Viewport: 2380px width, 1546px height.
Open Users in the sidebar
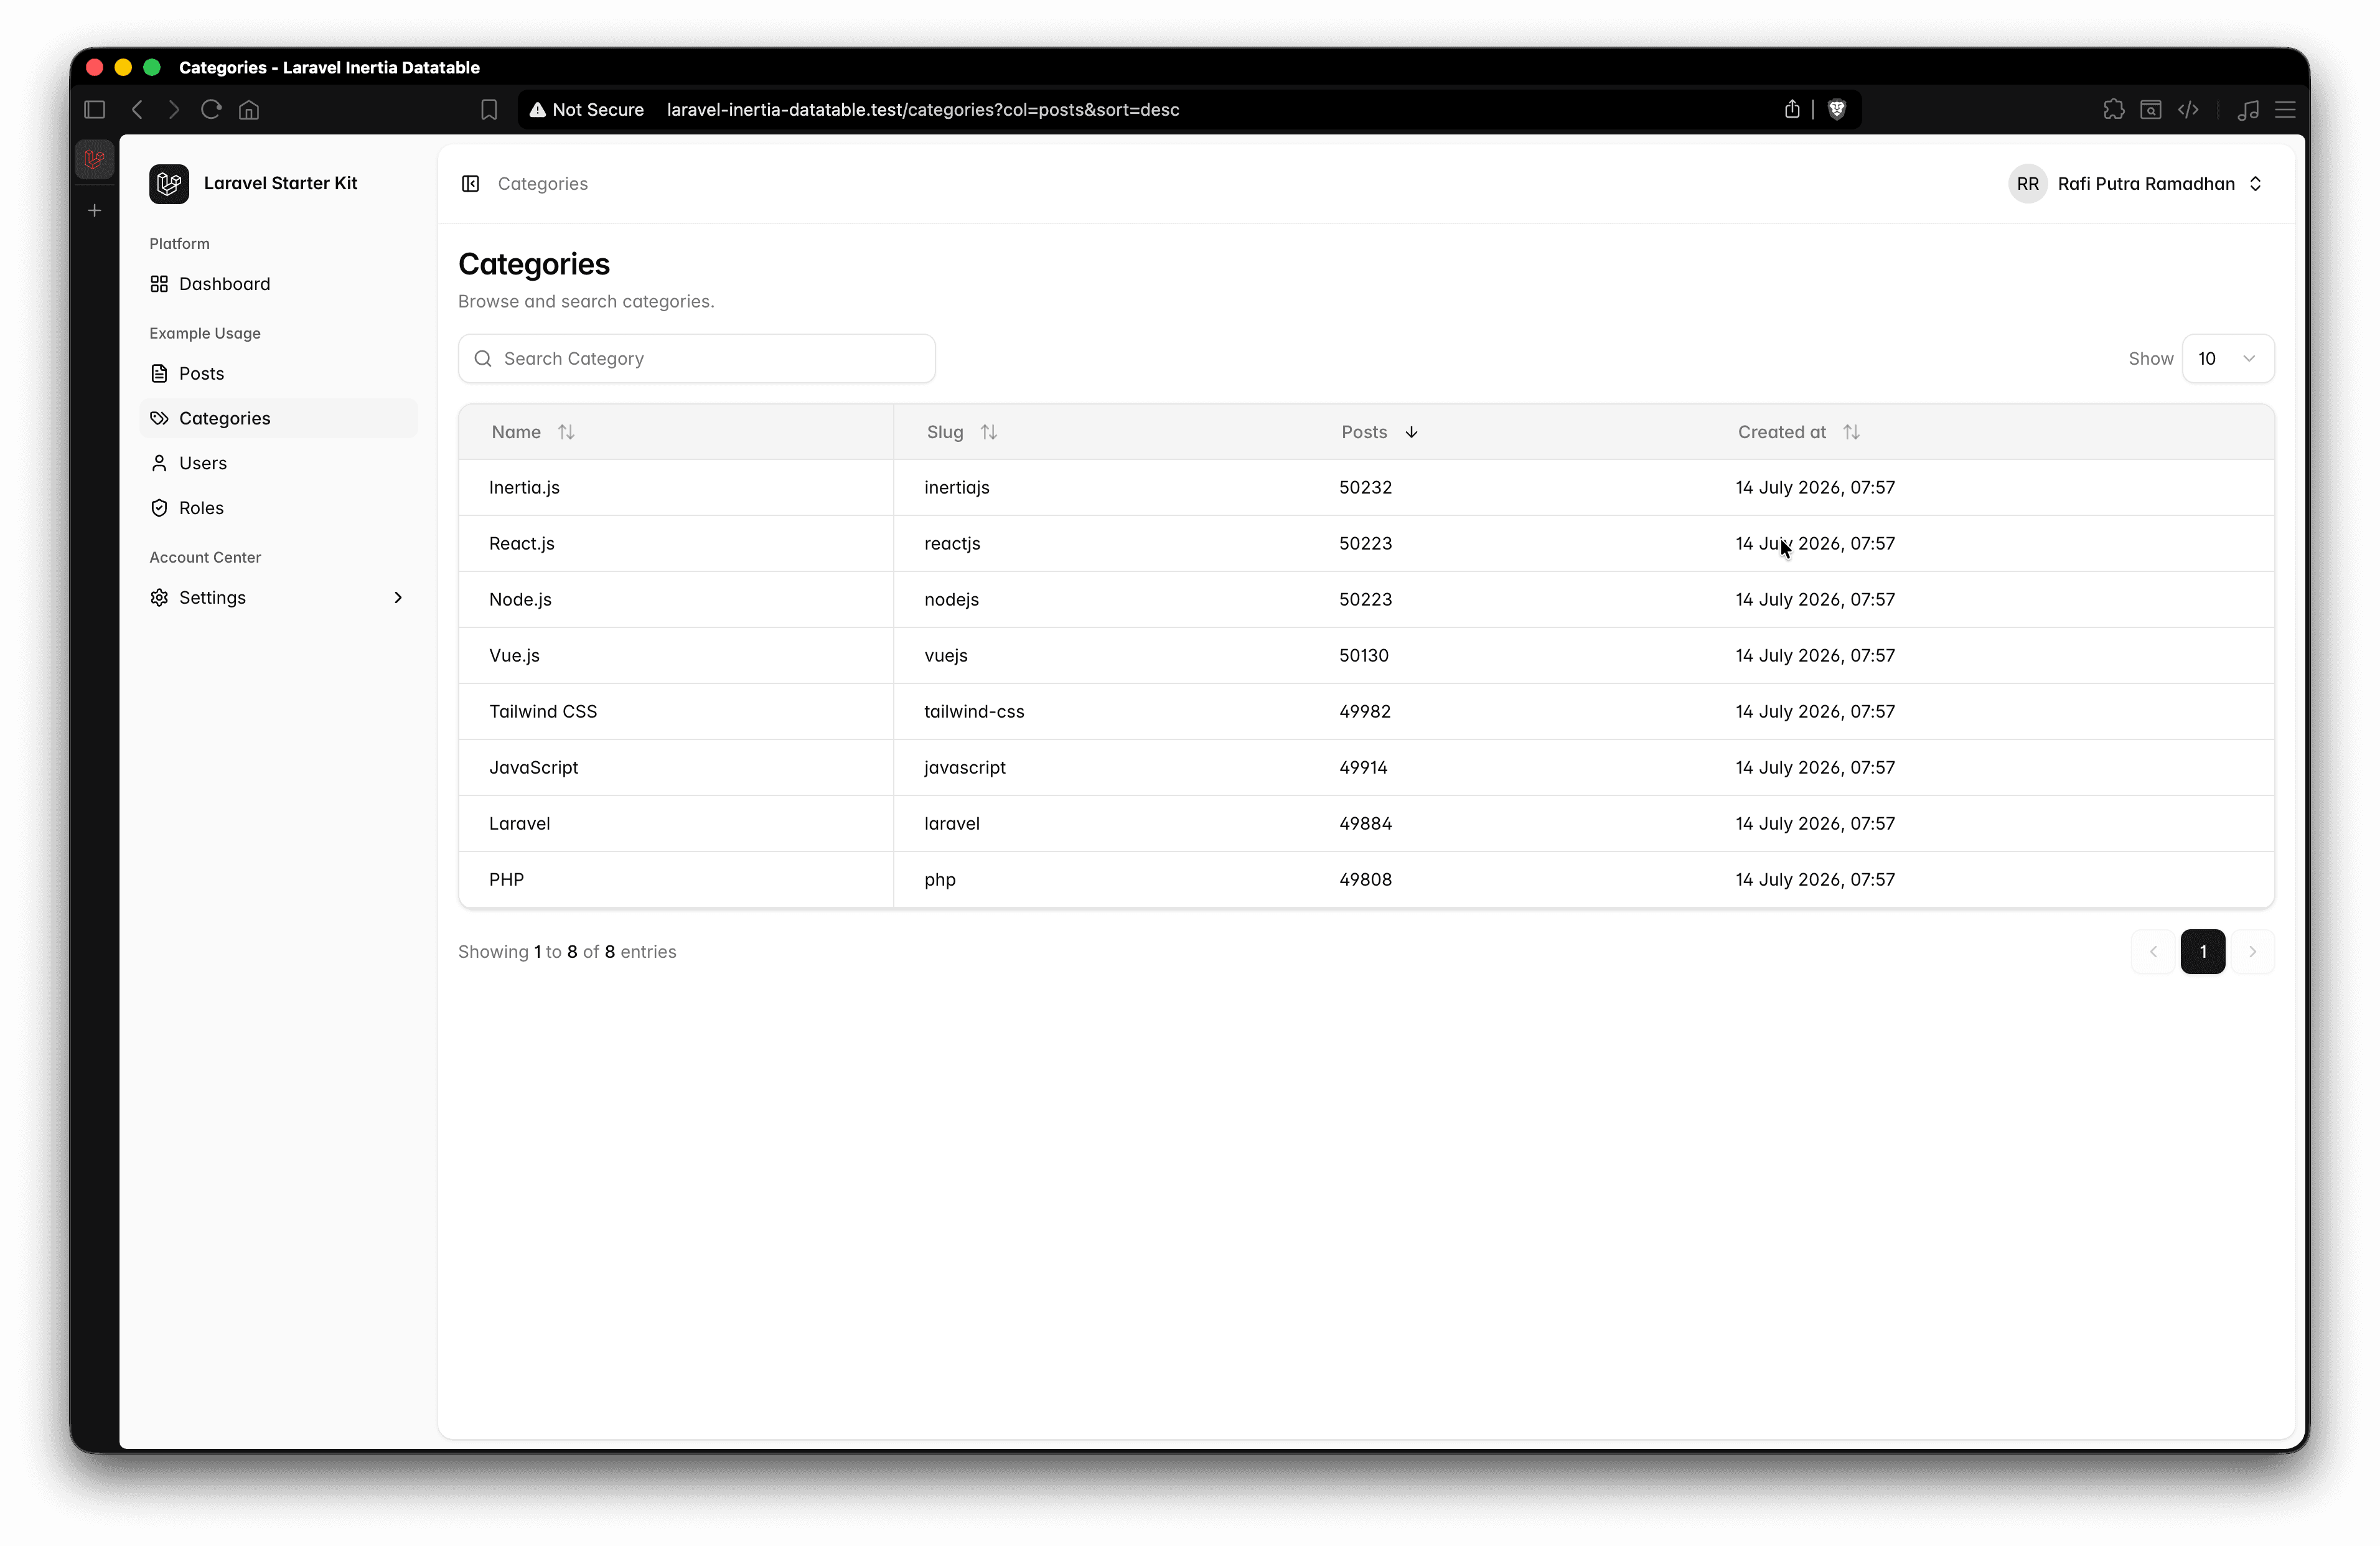coord(279,463)
